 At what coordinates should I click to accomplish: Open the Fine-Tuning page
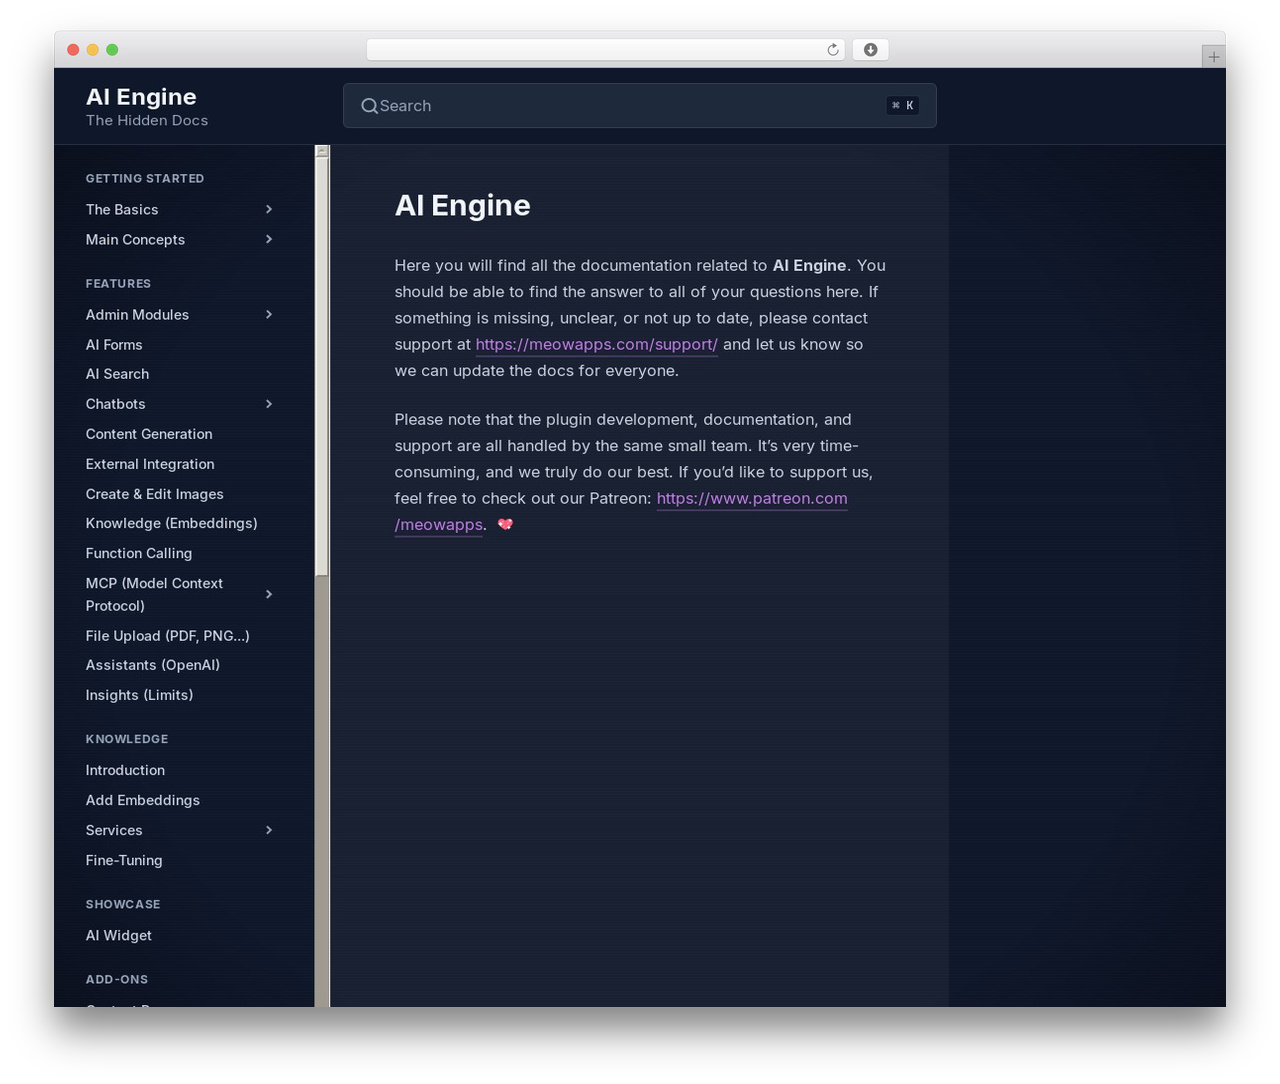[x=124, y=860]
